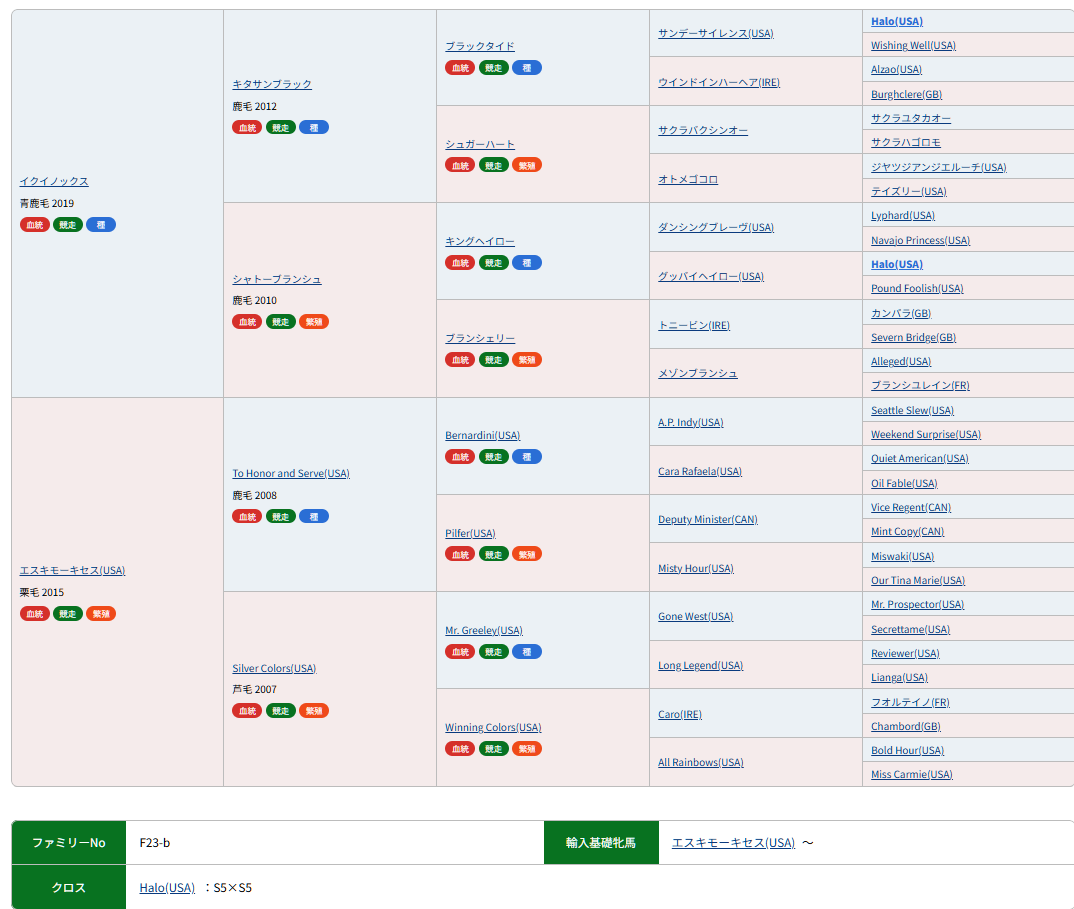The height and width of the screenshot is (909, 1074).
Task: Click the blue 種 badge under Bernardini(USA)
Action: [x=526, y=457]
